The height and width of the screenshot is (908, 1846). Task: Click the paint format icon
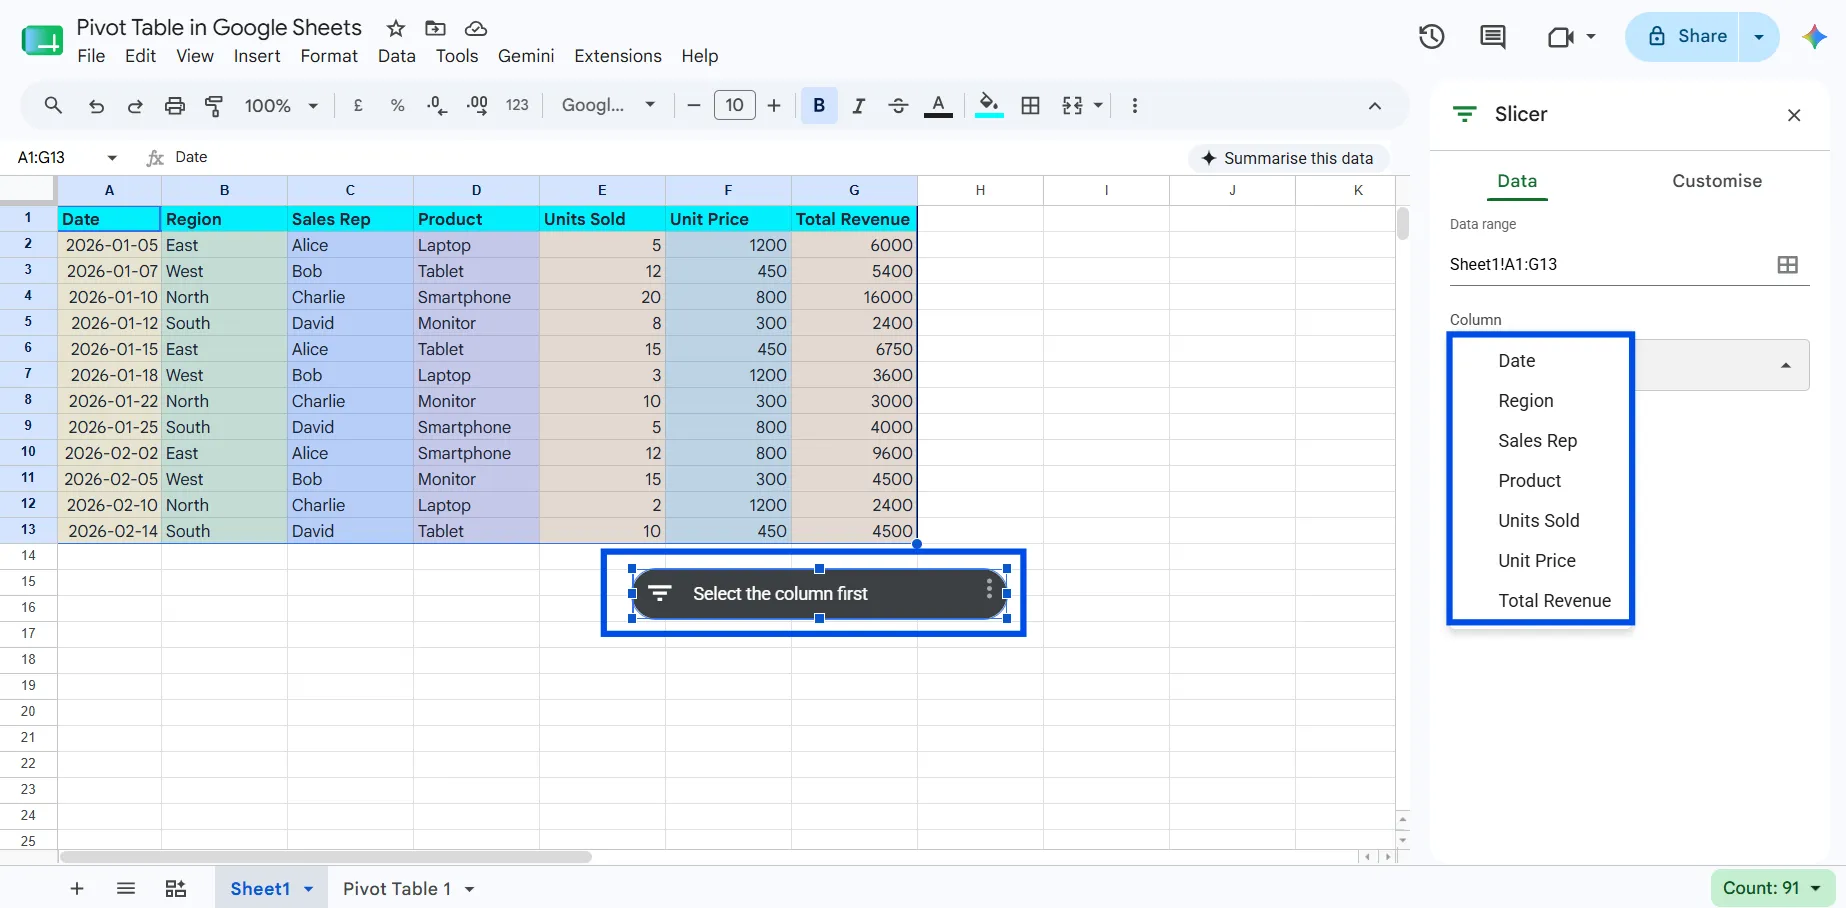(214, 105)
